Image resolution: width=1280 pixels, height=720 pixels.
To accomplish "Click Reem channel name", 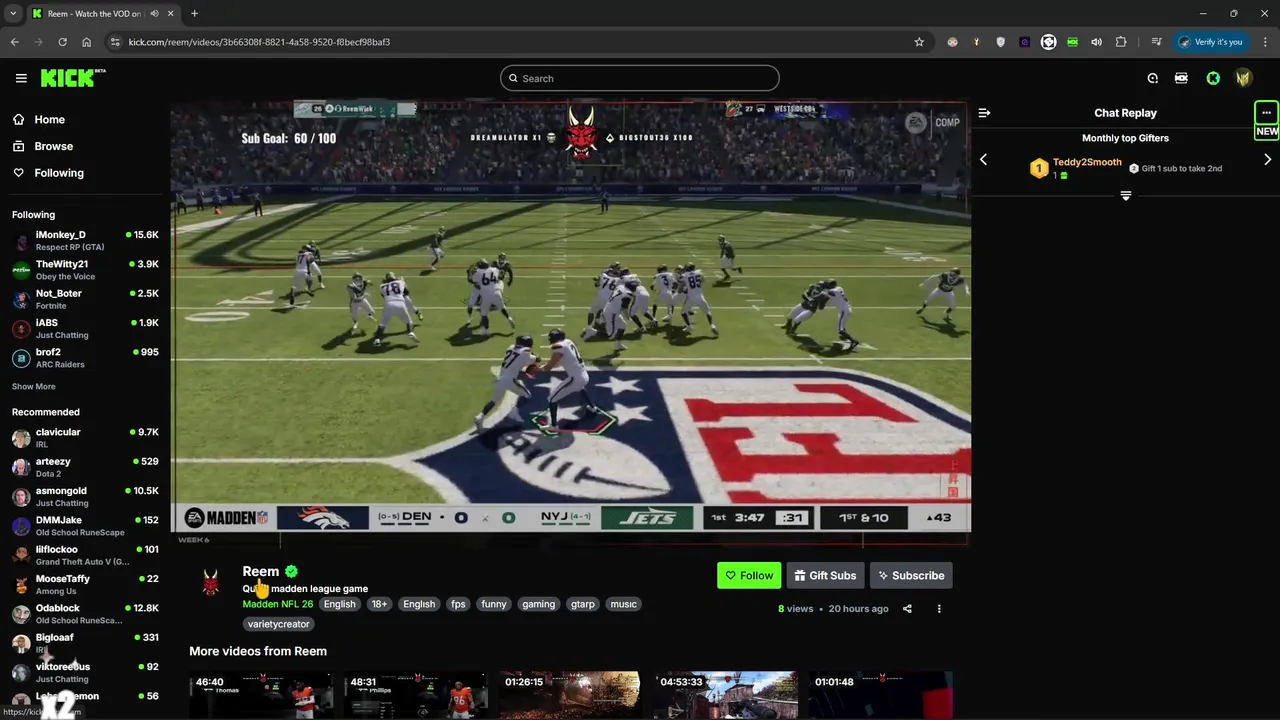I will tap(260, 571).
